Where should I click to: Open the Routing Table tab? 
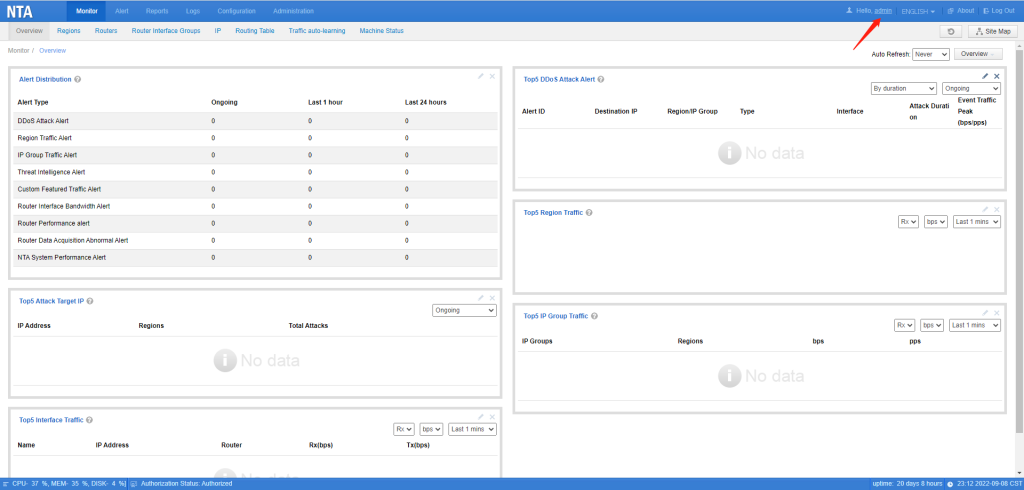pos(255,31)
